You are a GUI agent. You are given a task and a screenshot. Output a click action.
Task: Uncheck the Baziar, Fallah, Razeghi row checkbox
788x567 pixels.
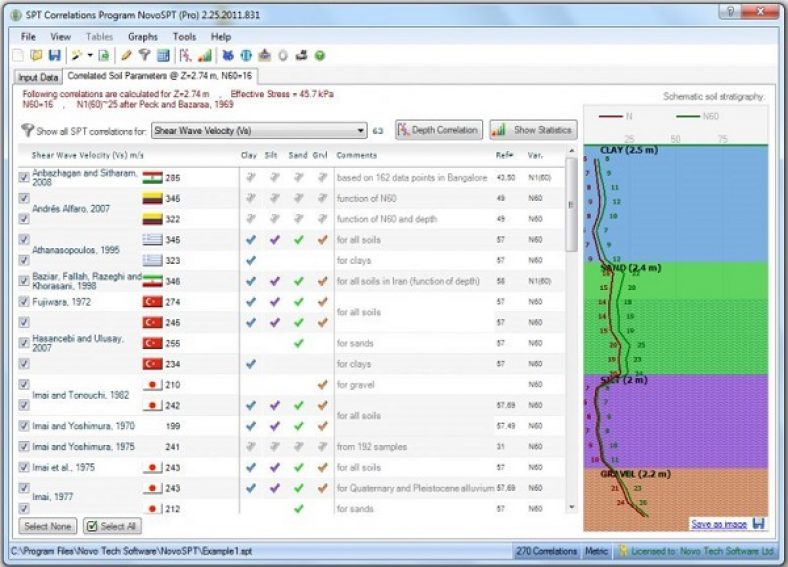coord(24,280)
